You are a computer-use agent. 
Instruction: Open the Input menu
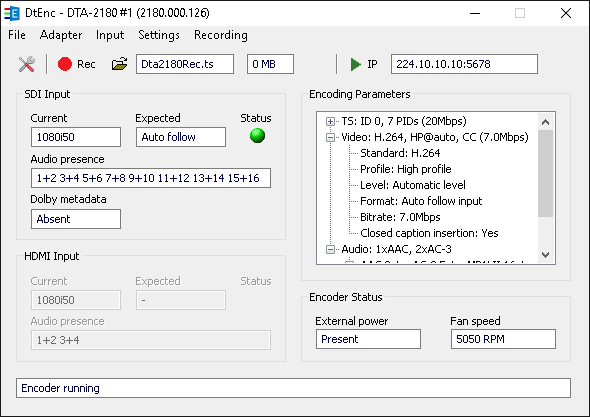(110, 35)
